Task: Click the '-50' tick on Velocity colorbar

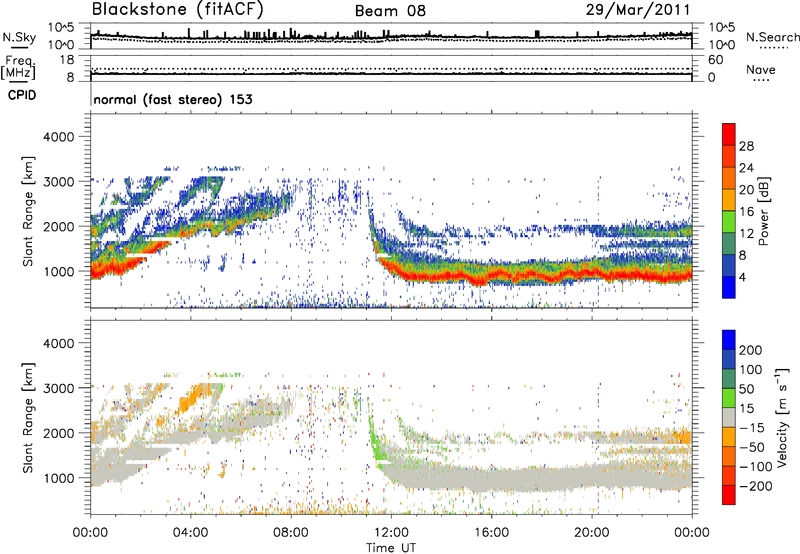Action: (752, 447)
